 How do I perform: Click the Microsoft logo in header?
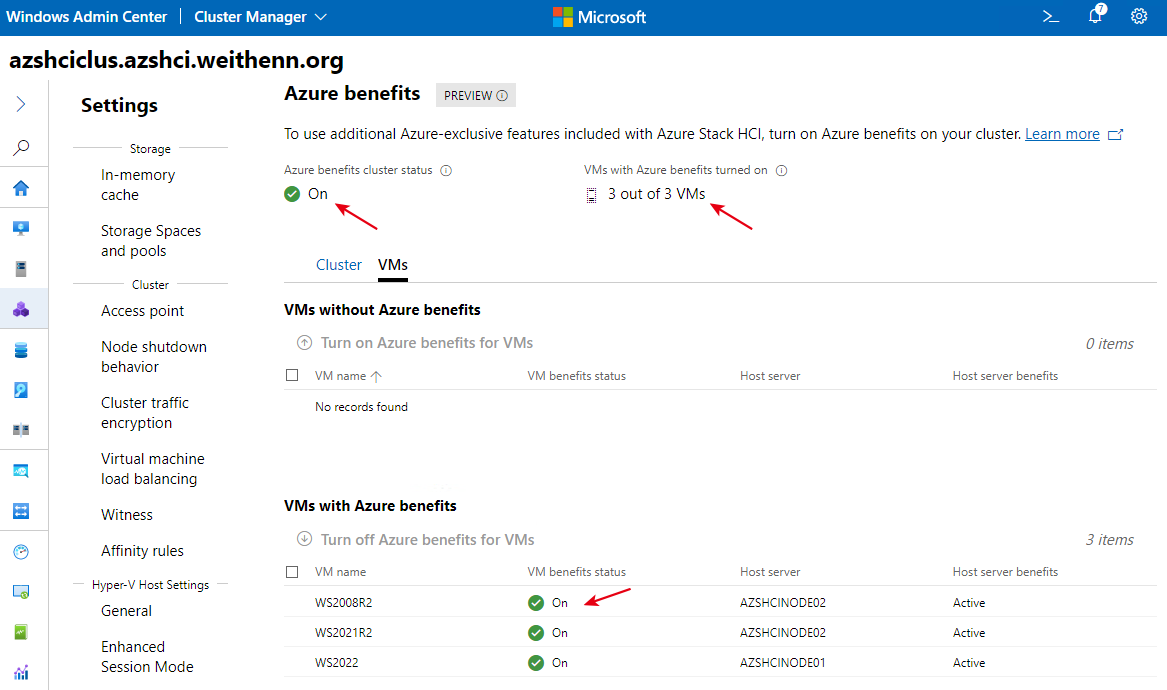599,17
